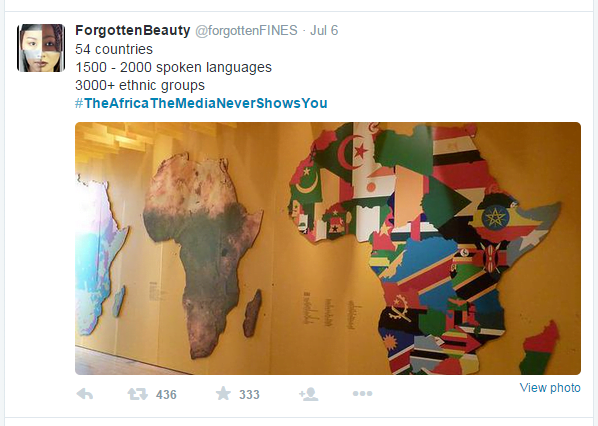Click the '54 countries' tweet text
The height and width of the screenshot is (426, 598).
[x=114, y=49]
